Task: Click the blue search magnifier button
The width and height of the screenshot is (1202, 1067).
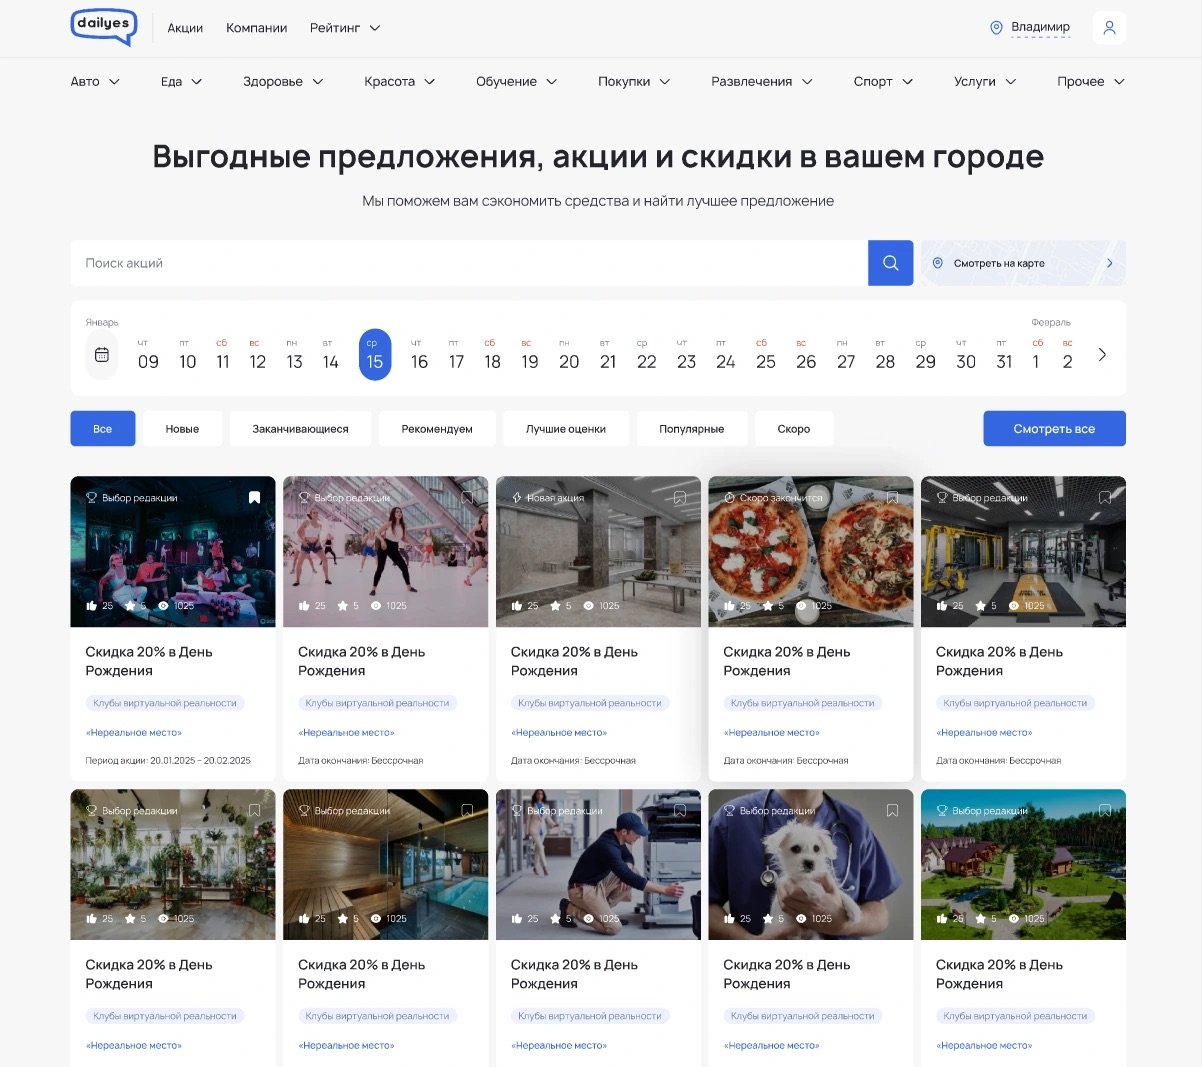Action: point(890,263)
